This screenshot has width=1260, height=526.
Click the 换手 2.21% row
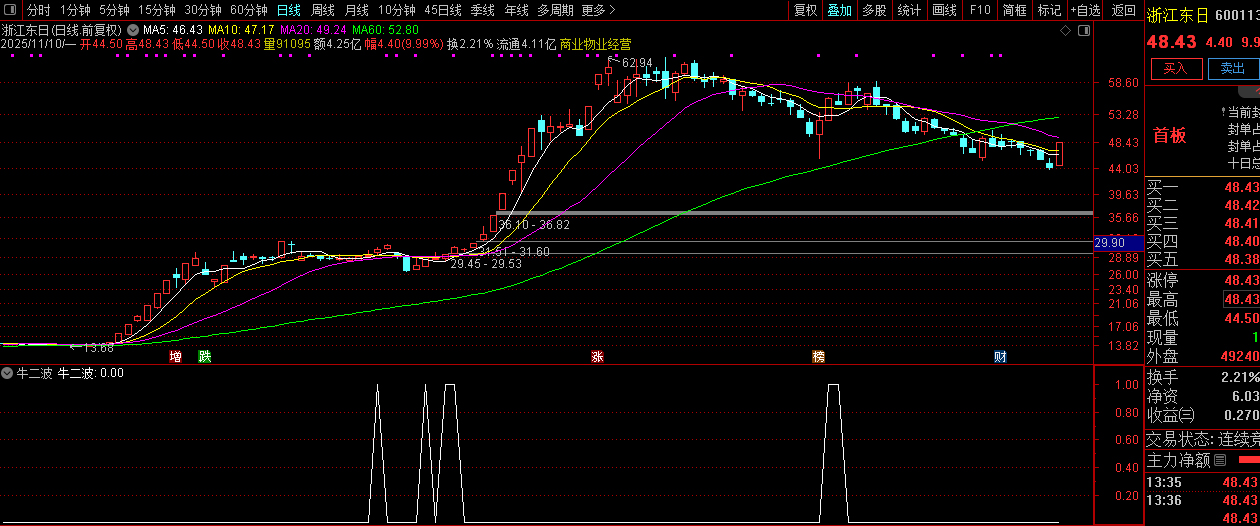[x=1202, y=377]
